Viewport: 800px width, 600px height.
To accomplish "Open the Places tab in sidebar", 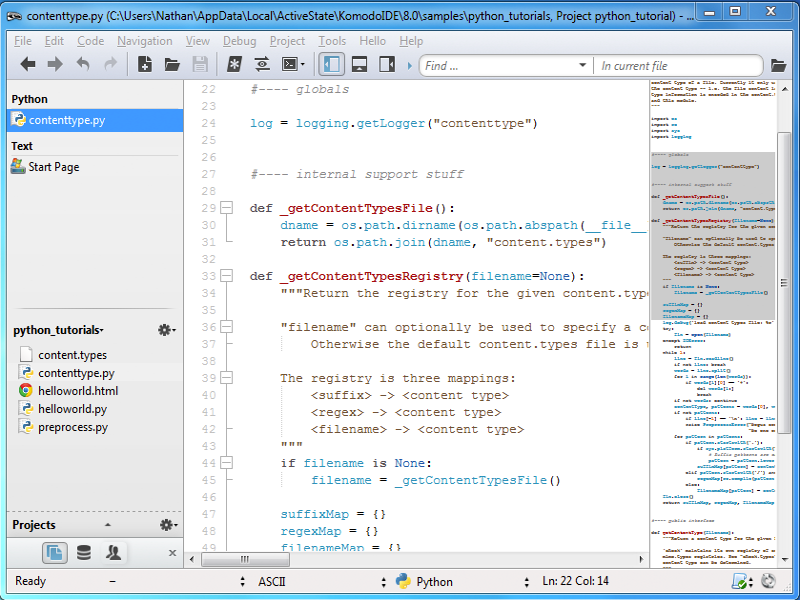I will tap(55, 552).
